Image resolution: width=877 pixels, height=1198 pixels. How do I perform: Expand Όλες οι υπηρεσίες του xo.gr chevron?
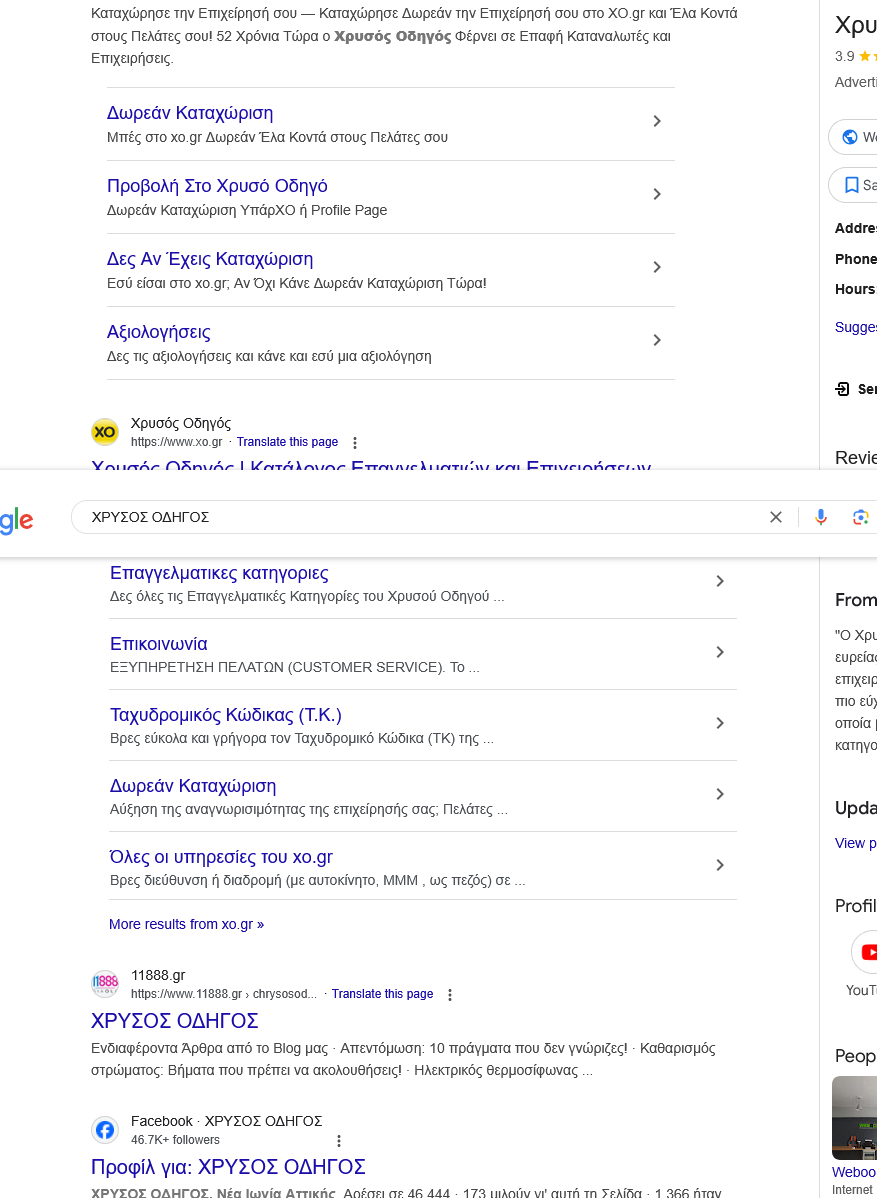pos(720,865)
